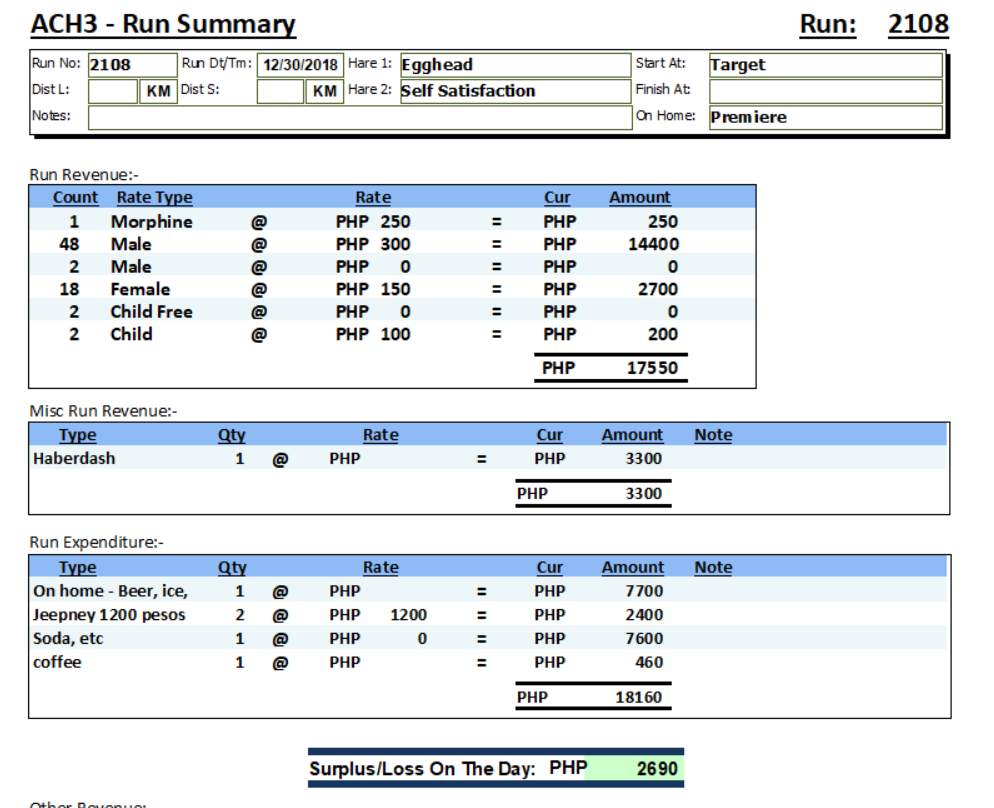Select the Run Dt/Tm date field
Screen dimensions: 994x808
tap(300, 65)
